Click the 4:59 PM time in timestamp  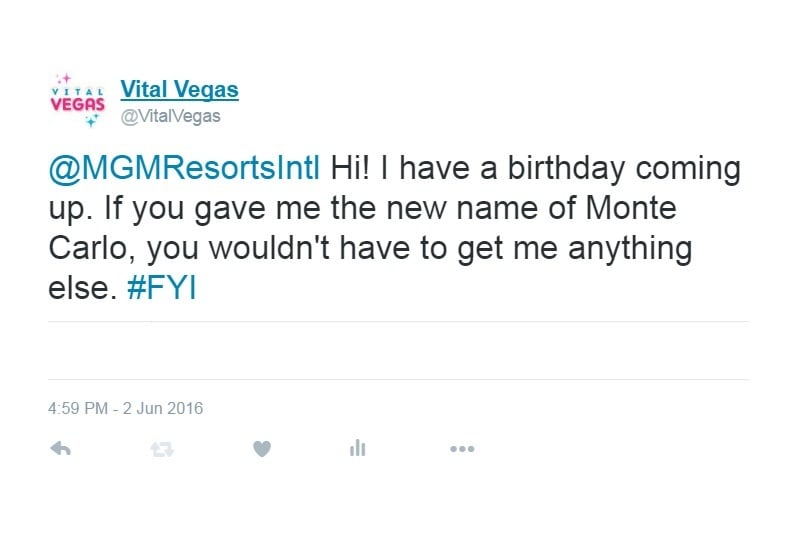point(78,408)
